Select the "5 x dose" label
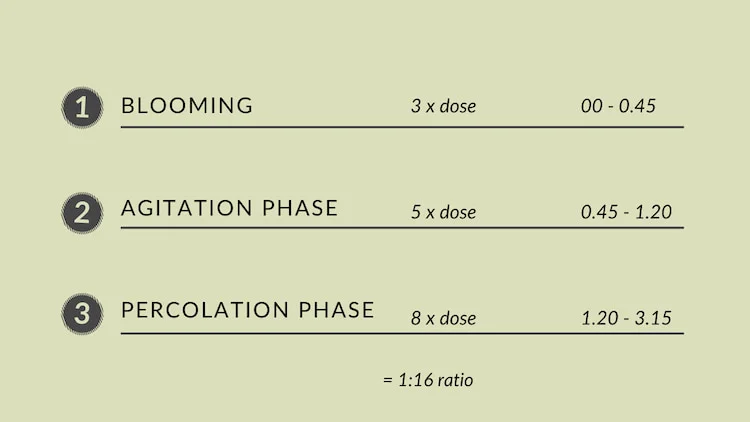 [x=443, y=212]
